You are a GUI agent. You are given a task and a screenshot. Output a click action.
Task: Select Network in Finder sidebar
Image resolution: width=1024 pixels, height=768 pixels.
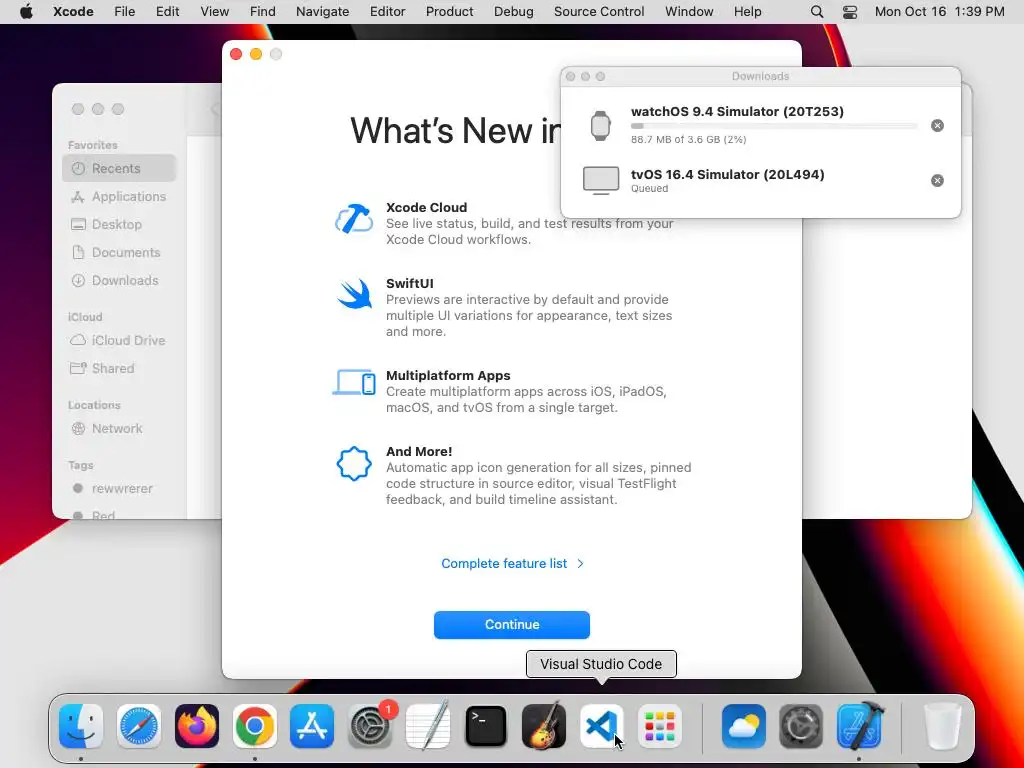point(120,429)
